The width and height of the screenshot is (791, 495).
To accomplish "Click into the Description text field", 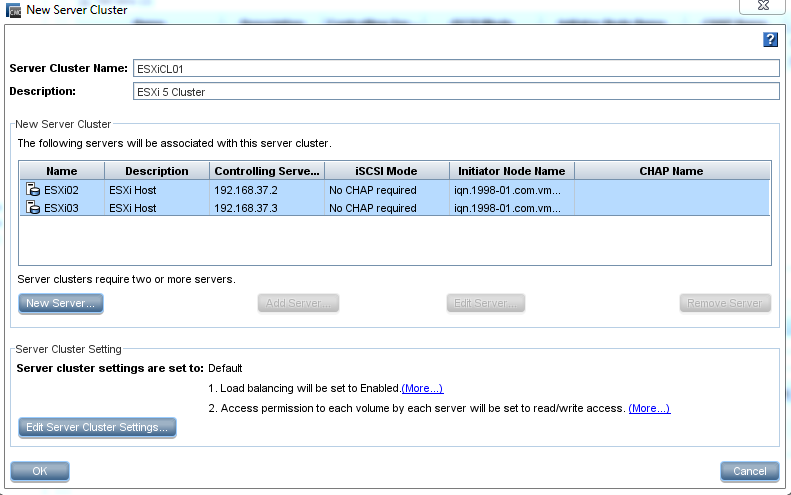I will pos(455,92).
